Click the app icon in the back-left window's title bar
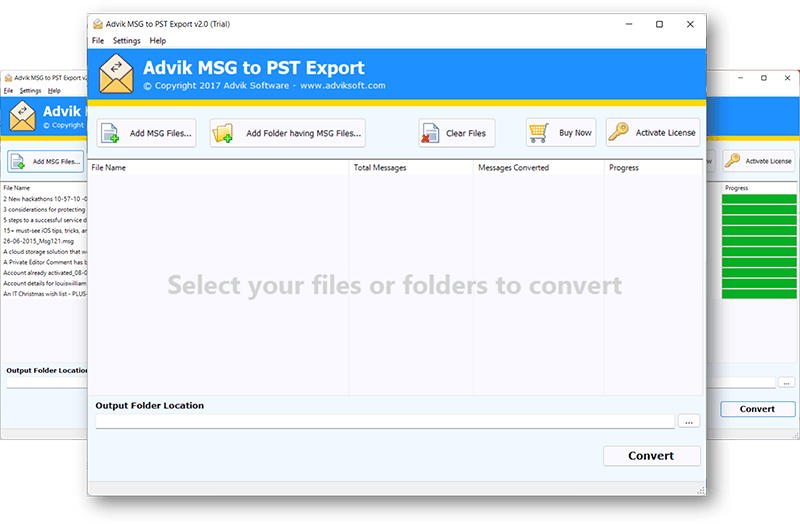800x524 pixels. tap(8, 78)
